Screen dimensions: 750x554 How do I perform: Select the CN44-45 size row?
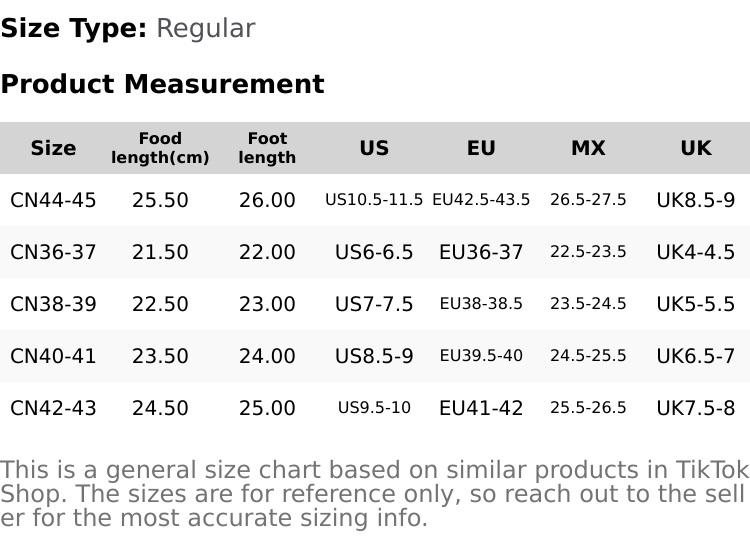click(x=53, y=200)
